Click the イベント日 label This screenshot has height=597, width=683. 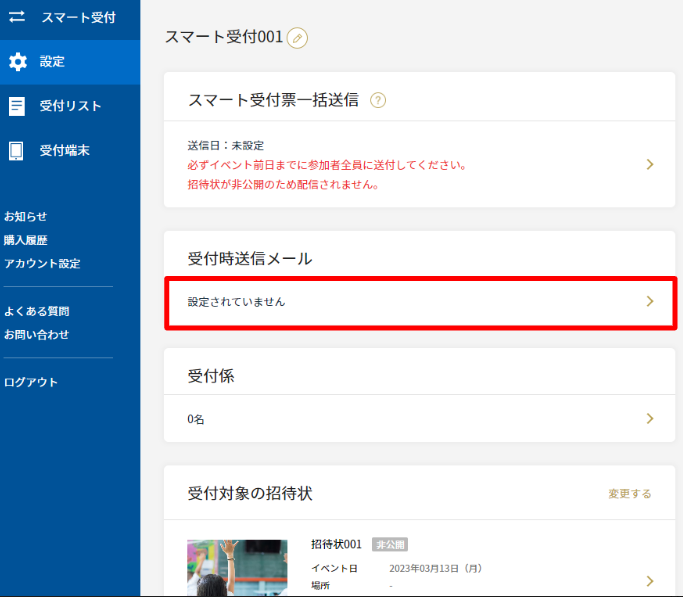coord(335,568)
